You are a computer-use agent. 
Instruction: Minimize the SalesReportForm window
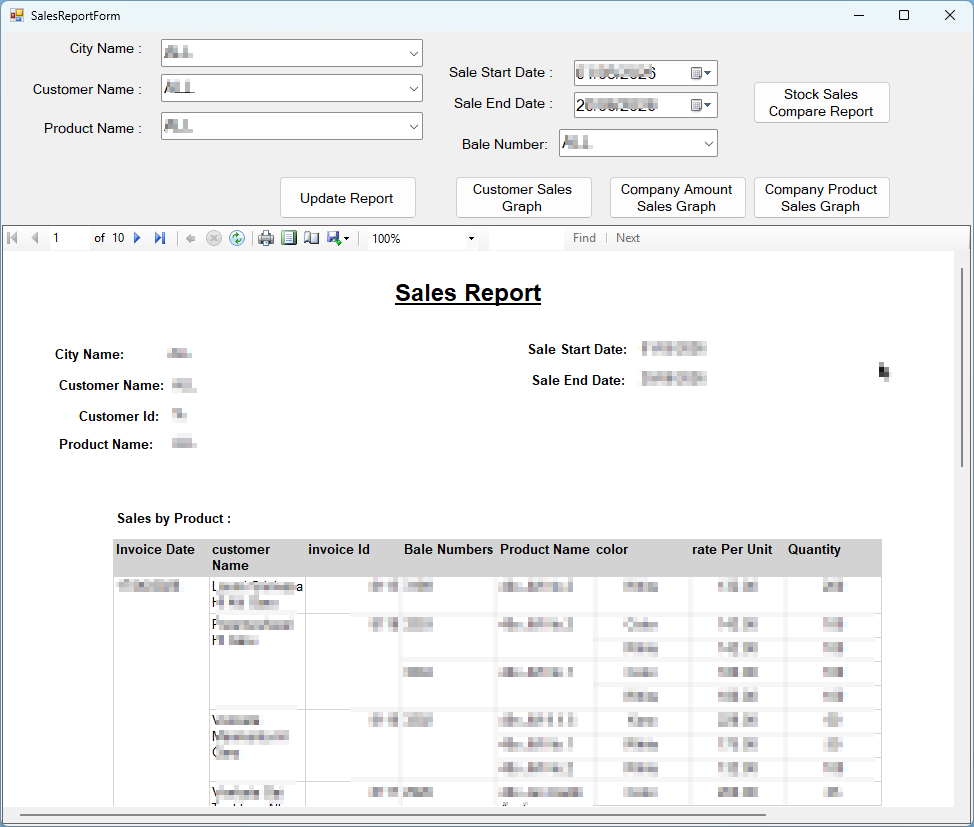click(x=859, y=16)
